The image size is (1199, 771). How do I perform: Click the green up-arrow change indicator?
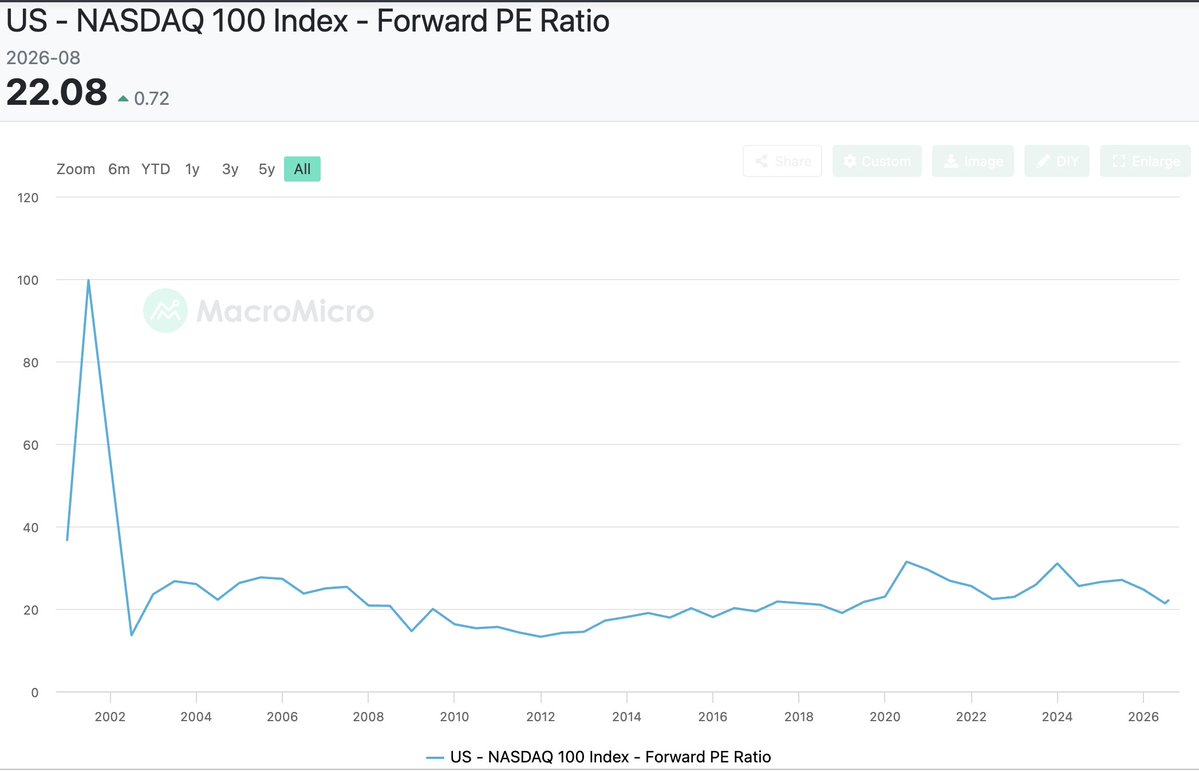[123, 99]
